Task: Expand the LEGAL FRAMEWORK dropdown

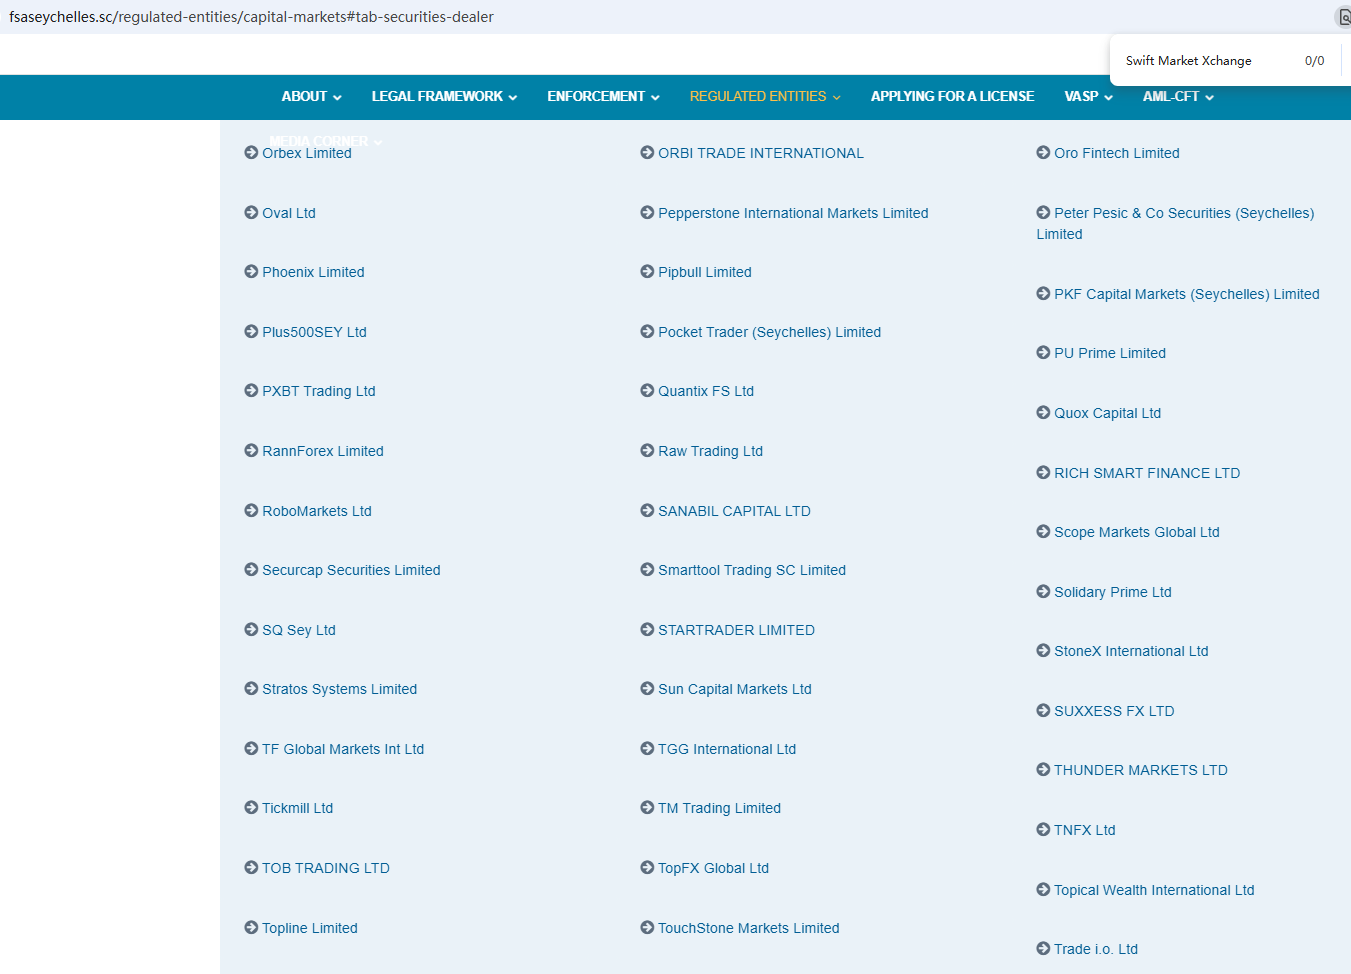Action: tap(444, 97)
